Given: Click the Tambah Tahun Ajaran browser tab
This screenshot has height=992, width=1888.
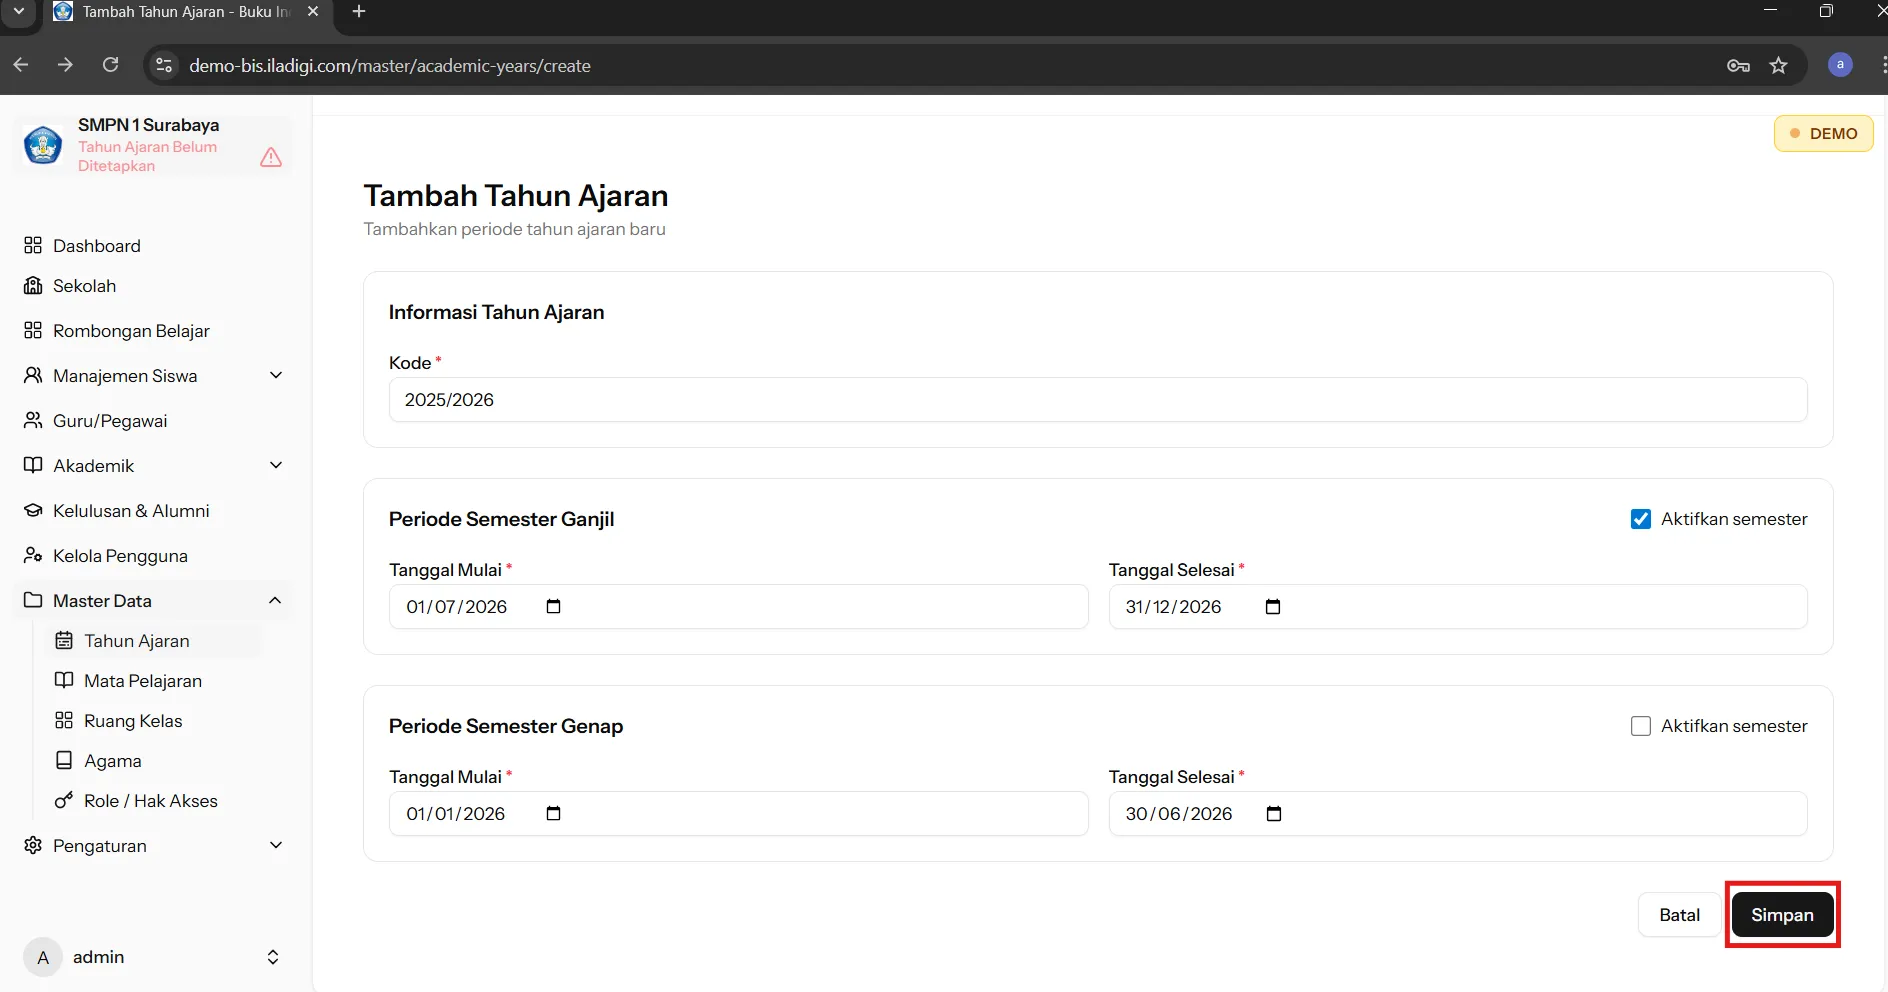Looking at the screenshot, I should tap(187, 12).
